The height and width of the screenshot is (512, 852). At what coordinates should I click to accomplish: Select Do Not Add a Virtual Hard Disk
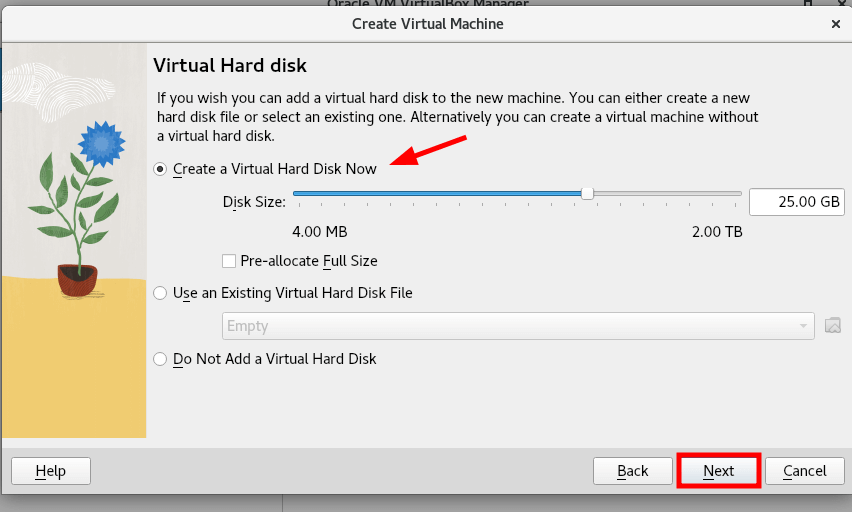pyautogui.click(x=160, y=358)
